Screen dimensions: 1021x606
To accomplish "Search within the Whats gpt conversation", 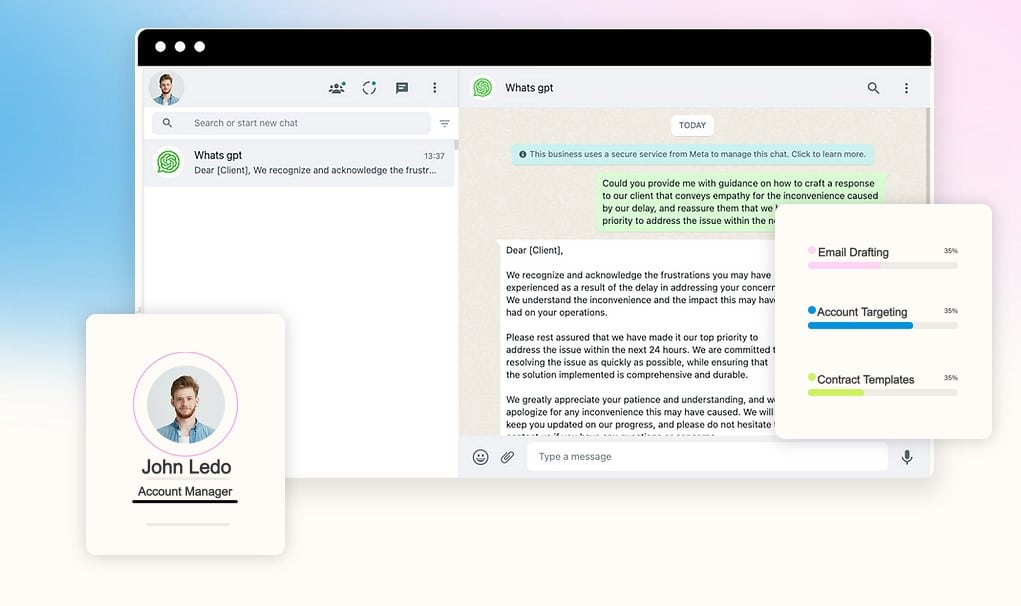I will [x=873, y=88].
